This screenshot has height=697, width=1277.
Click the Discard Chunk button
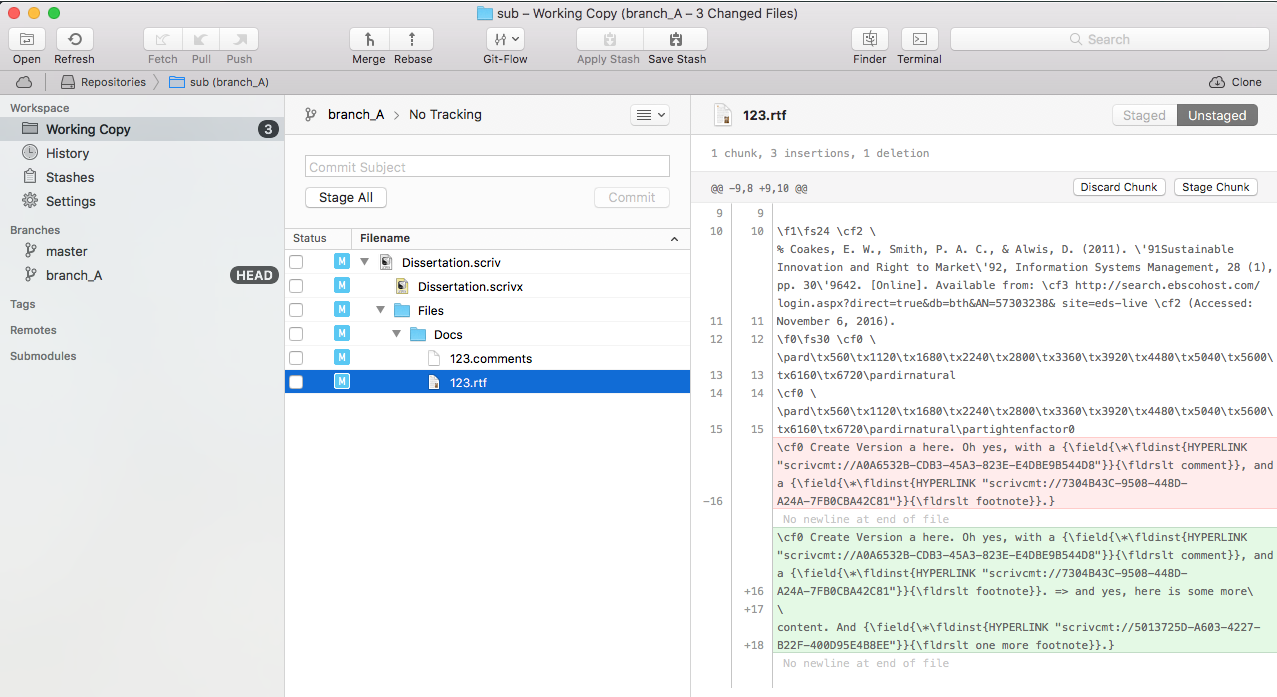click(1119, 187)
